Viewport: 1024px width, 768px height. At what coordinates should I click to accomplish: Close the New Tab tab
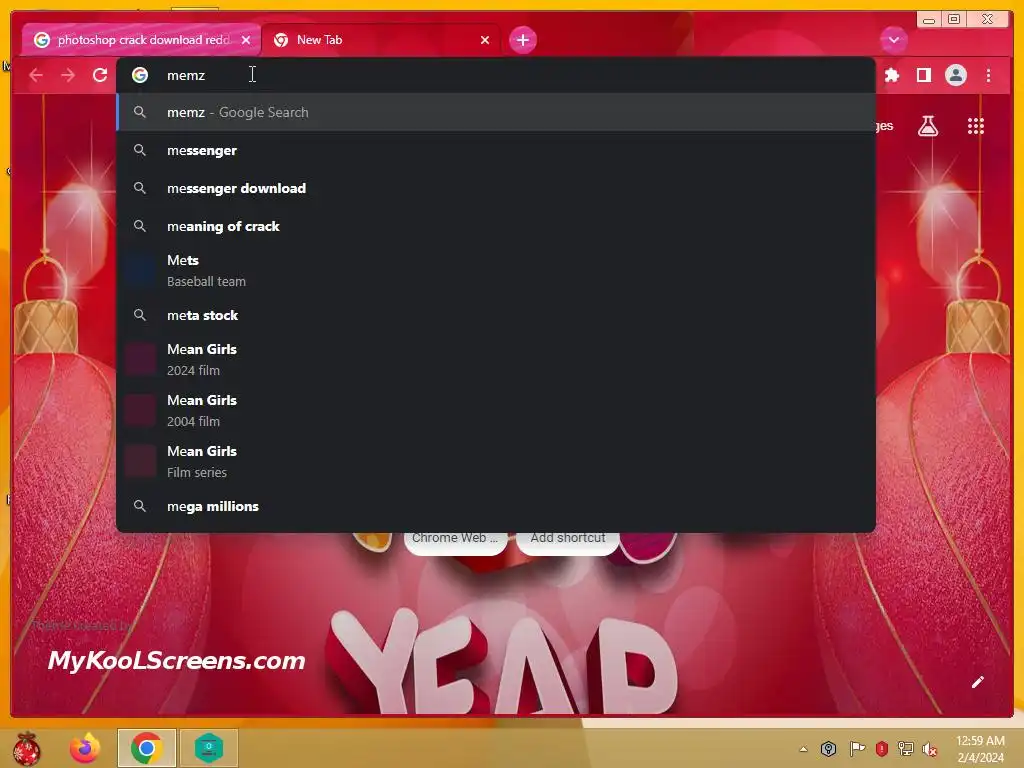(485, 40)
